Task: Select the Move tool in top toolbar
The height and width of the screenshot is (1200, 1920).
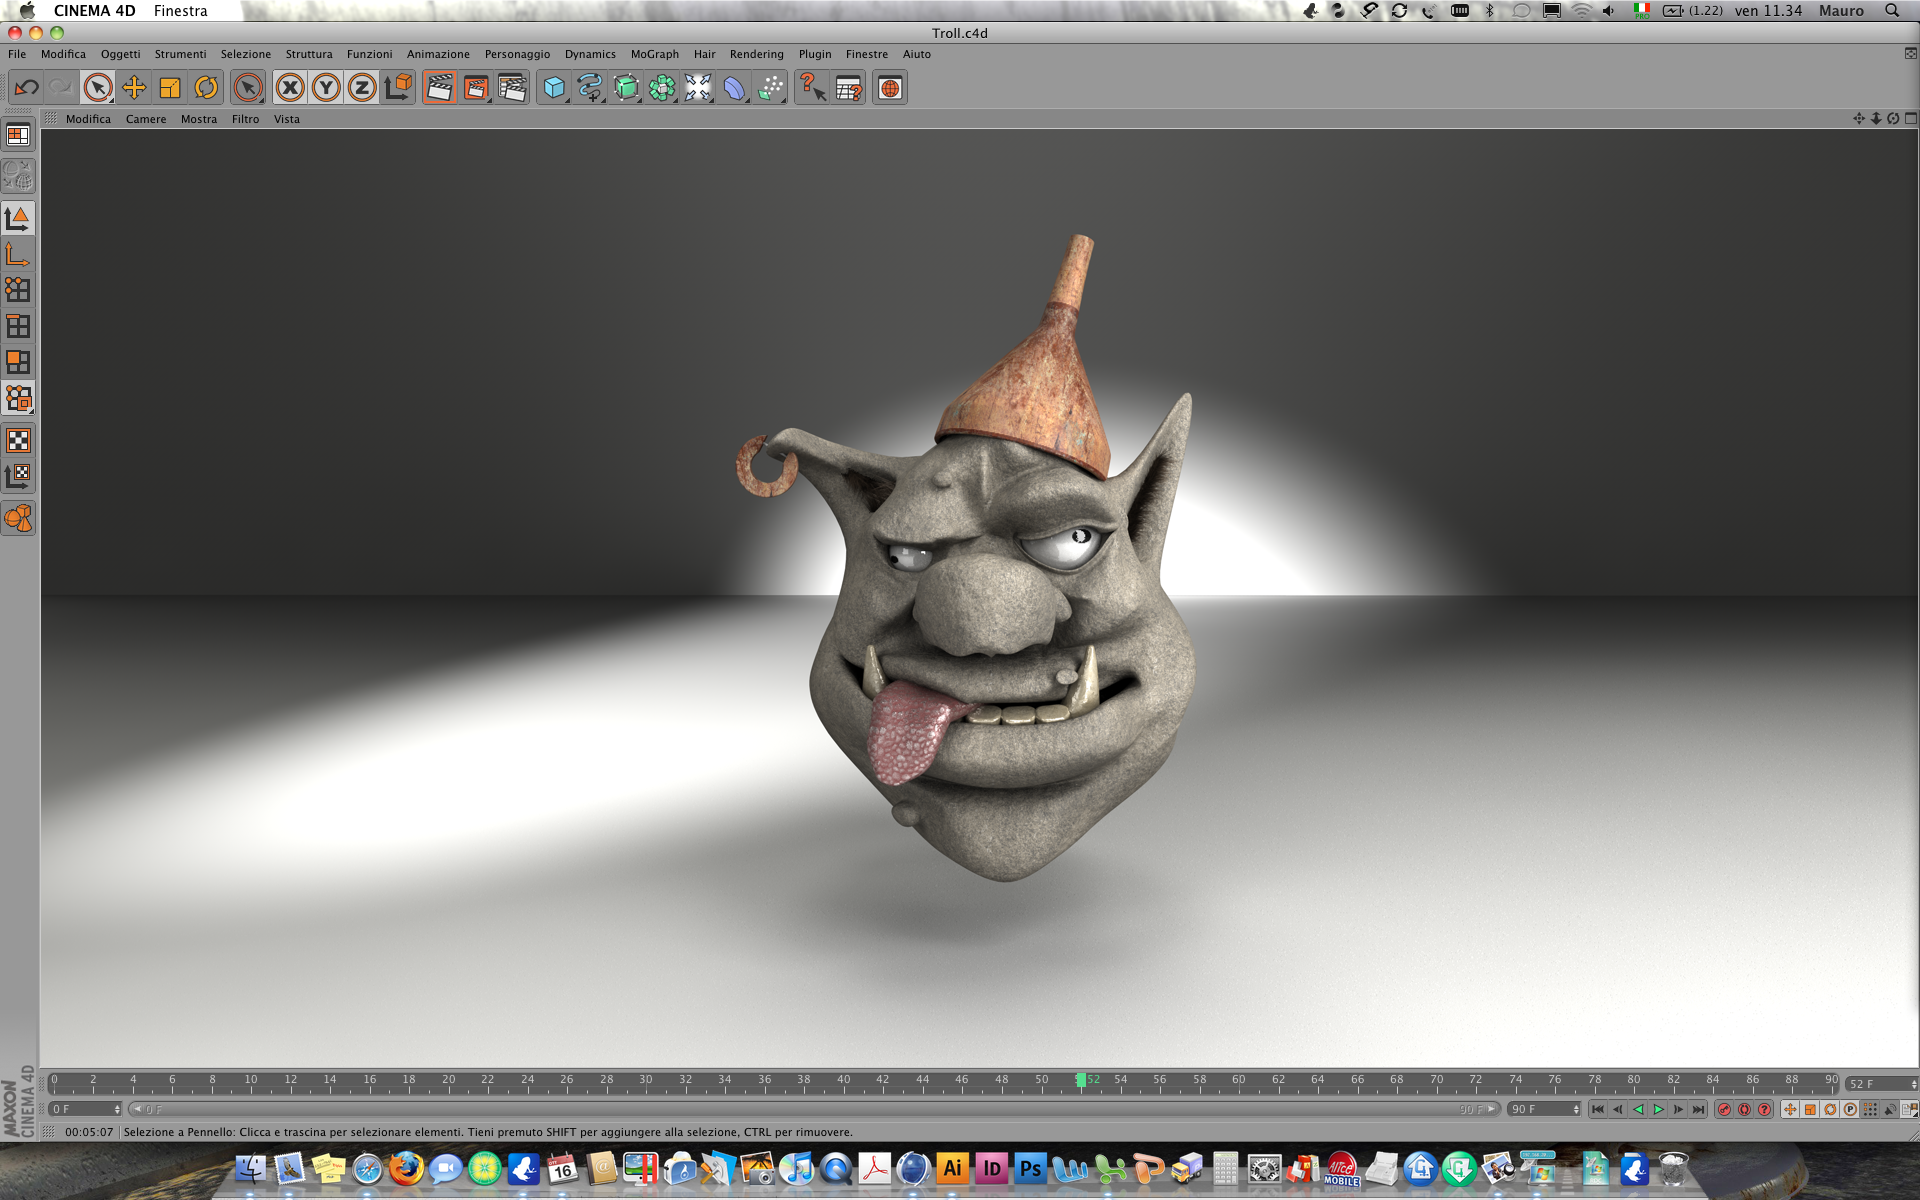Action: (134, 88)
